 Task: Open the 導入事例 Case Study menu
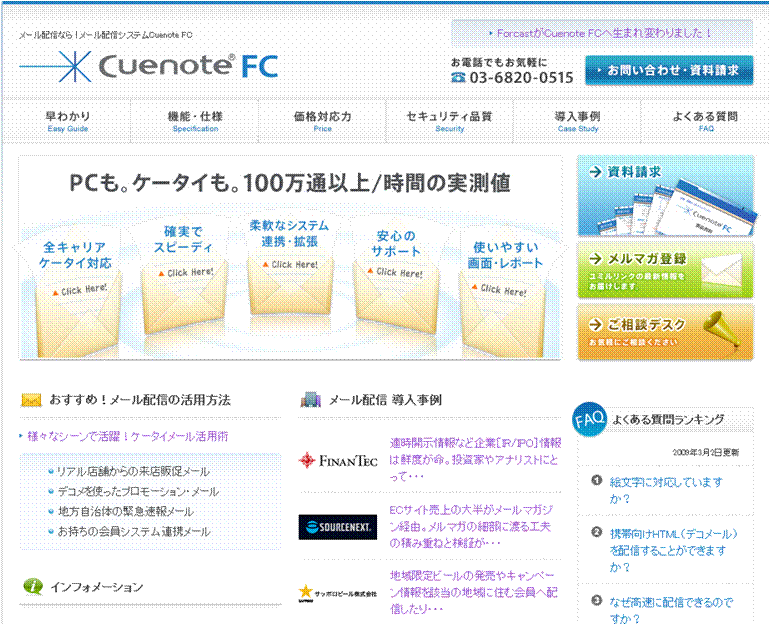[578, 121]
